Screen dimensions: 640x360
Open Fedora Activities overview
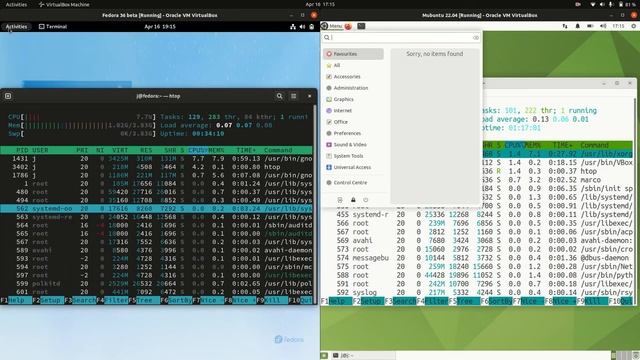[16, 27]
